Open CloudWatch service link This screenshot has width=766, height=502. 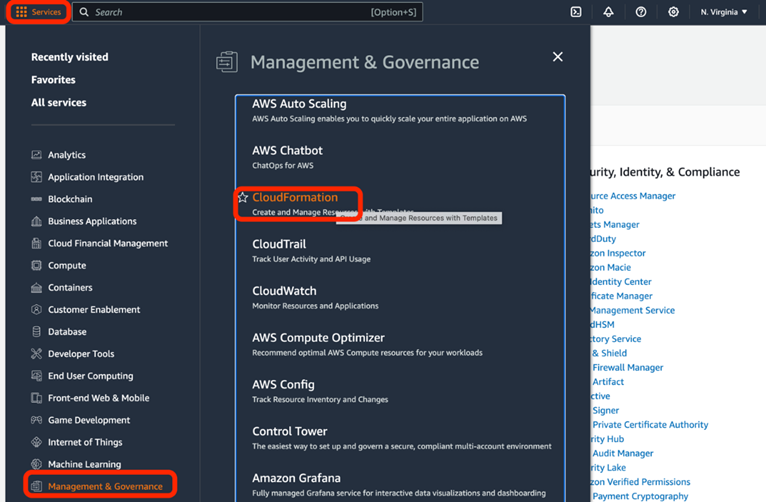pyautogui.click(x=284, y=291)
